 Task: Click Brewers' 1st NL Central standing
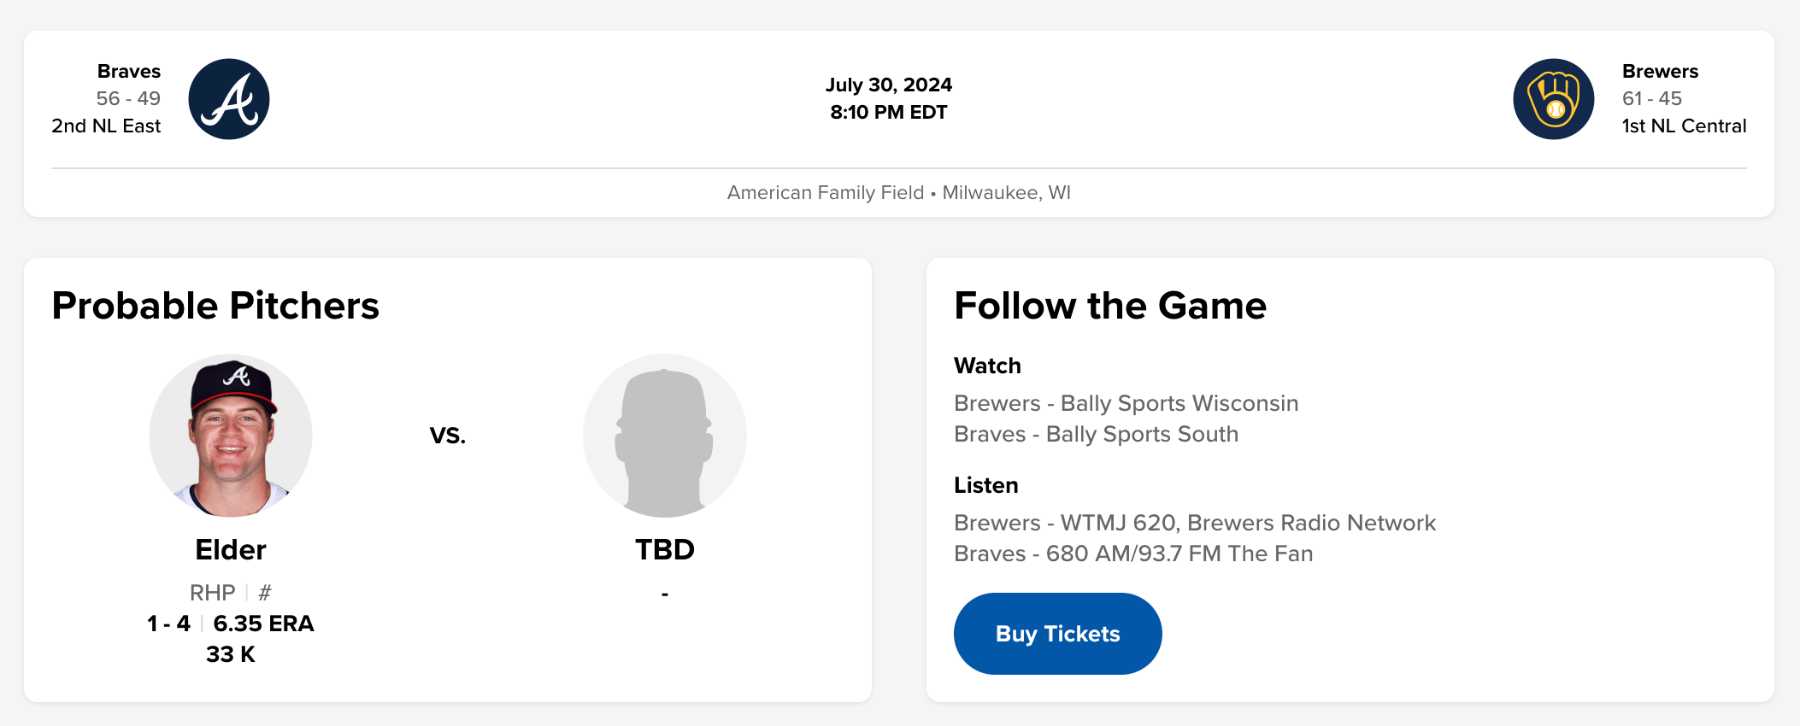click(x=1684, y=126)
